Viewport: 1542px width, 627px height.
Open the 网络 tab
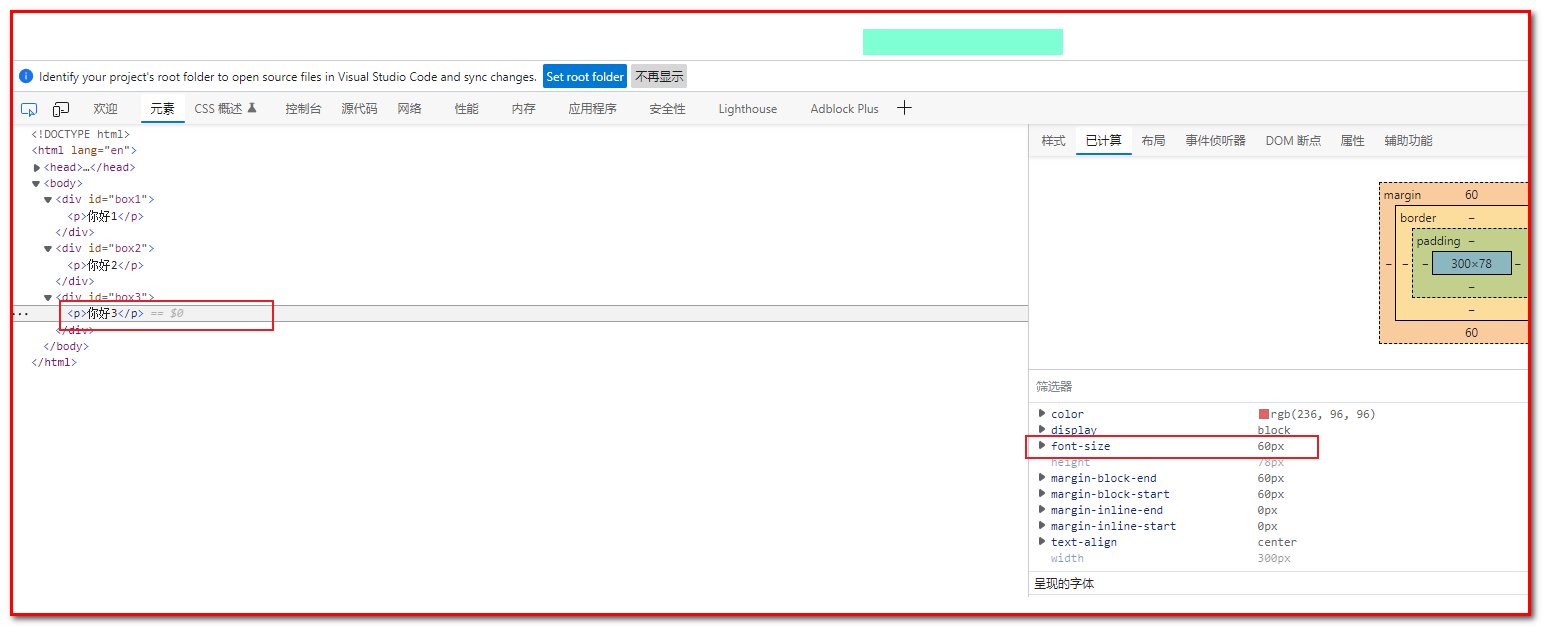[x=409, y=109]
